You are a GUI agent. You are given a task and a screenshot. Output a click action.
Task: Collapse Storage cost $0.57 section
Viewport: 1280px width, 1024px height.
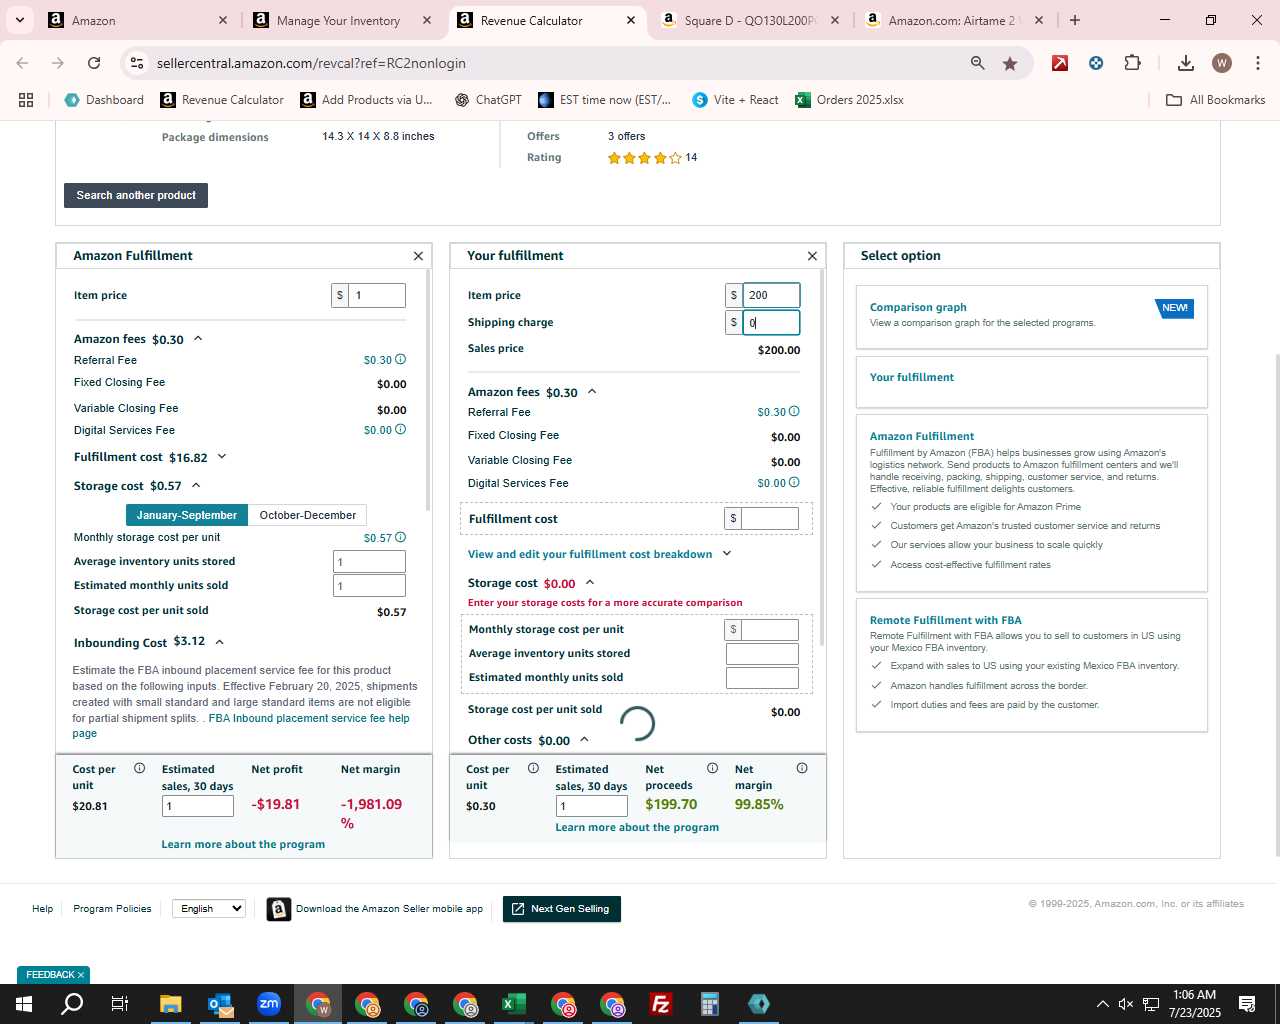[196, 485]
